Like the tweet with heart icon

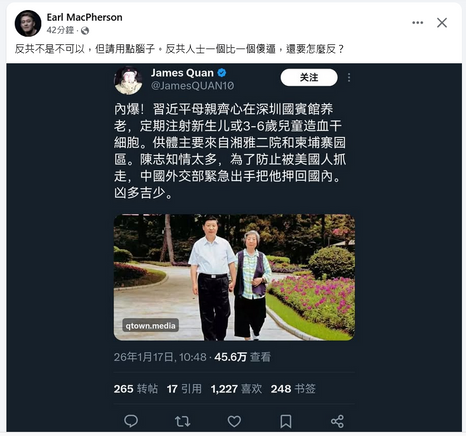(234, 421)
